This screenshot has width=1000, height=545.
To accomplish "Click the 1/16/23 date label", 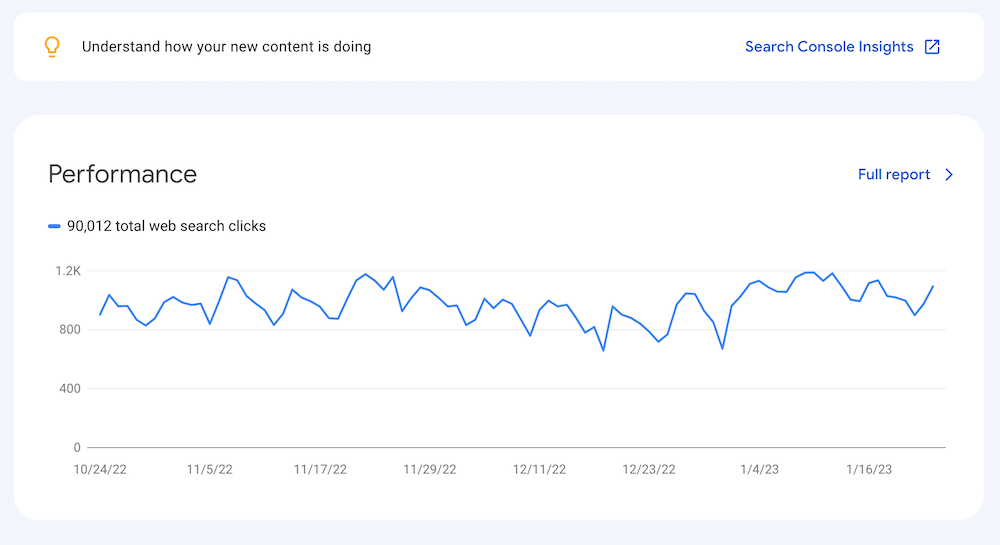I will [x=870, y=468].
